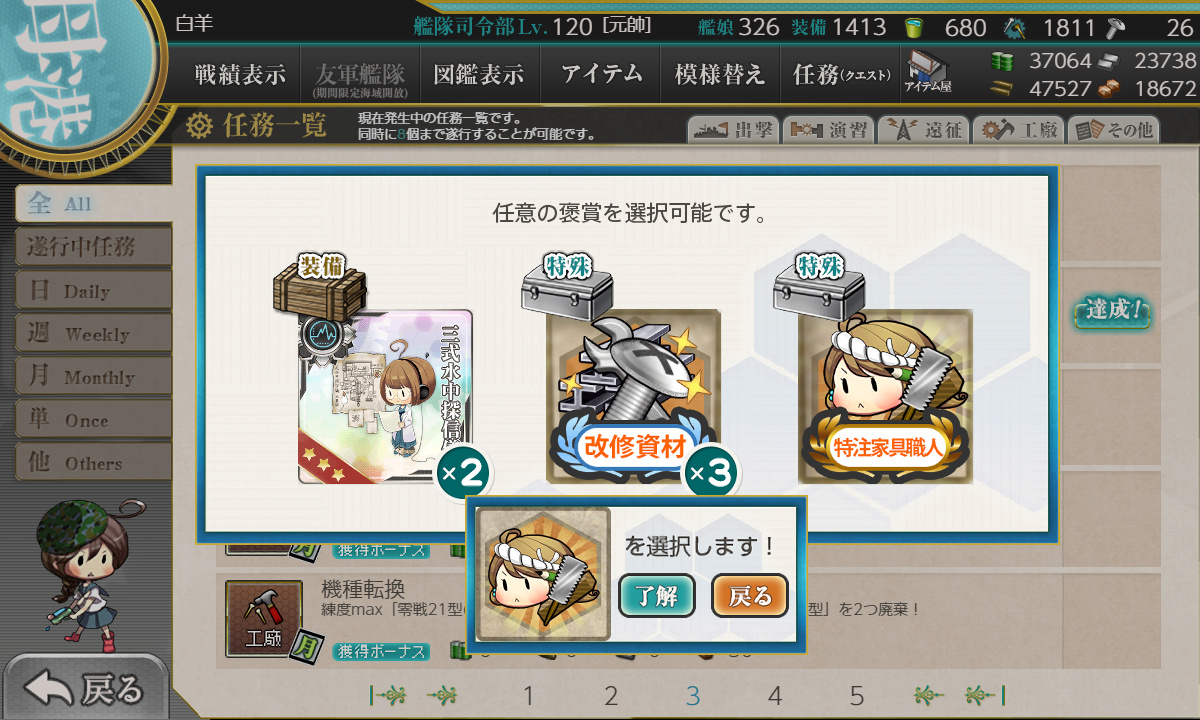
Task: Pick the 特注家具職人 furniture fairy reward
Action: pyautogui.click(x=885, y=397)
